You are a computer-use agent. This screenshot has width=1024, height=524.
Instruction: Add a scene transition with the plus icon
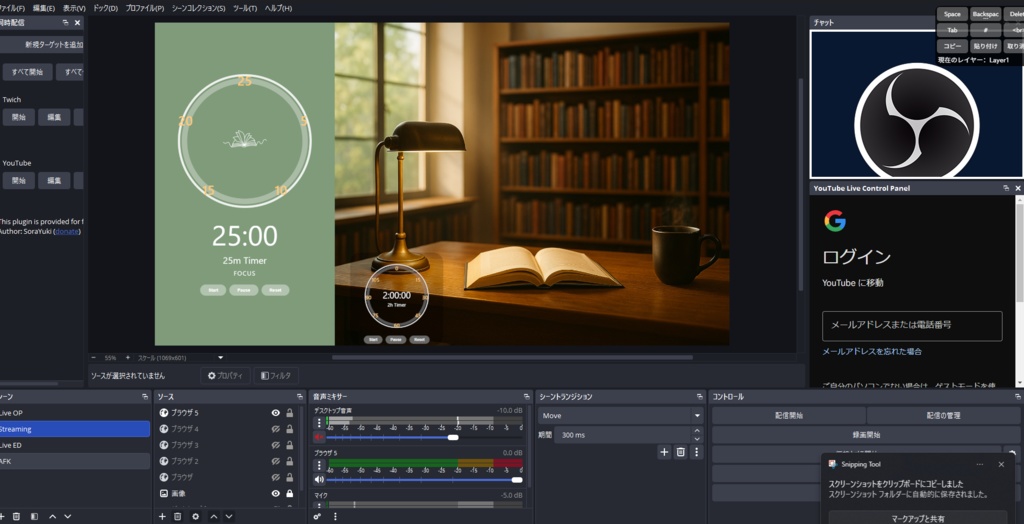pyautogui.click(x=664, y=451)
